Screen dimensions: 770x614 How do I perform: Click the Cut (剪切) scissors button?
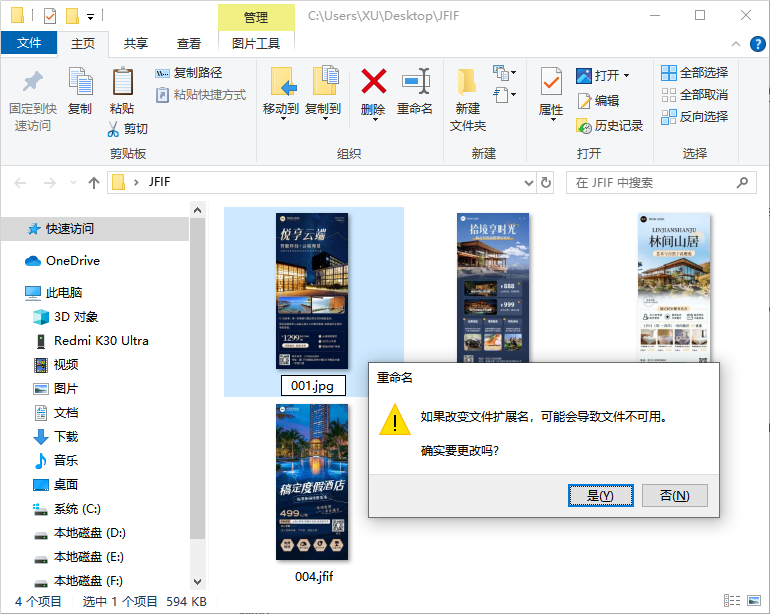pos(128,129)
